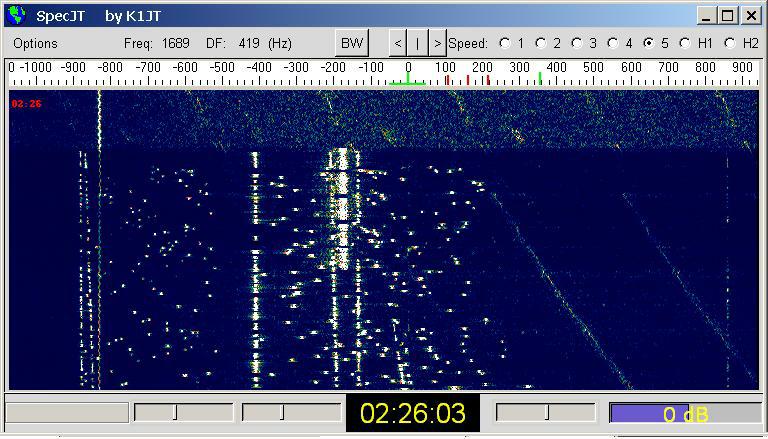768x439 pixels.
Task: Click the -800 label on frequency scale
Action: click(x=110, y=68)
